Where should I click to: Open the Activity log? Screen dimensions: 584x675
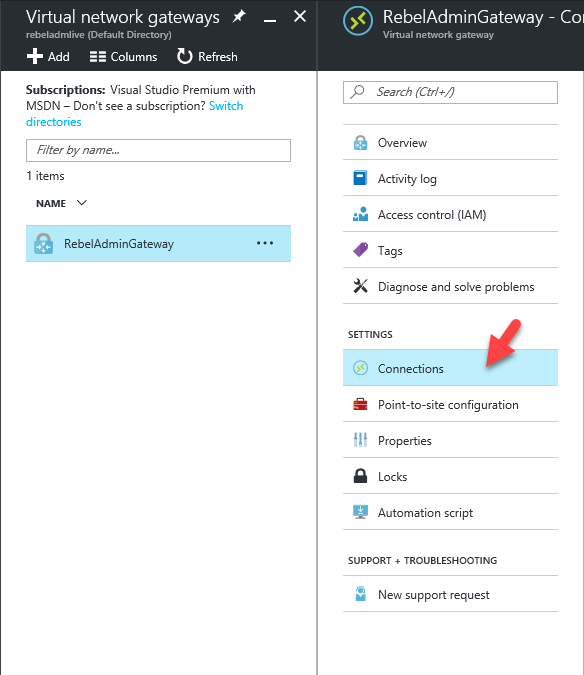450,178
